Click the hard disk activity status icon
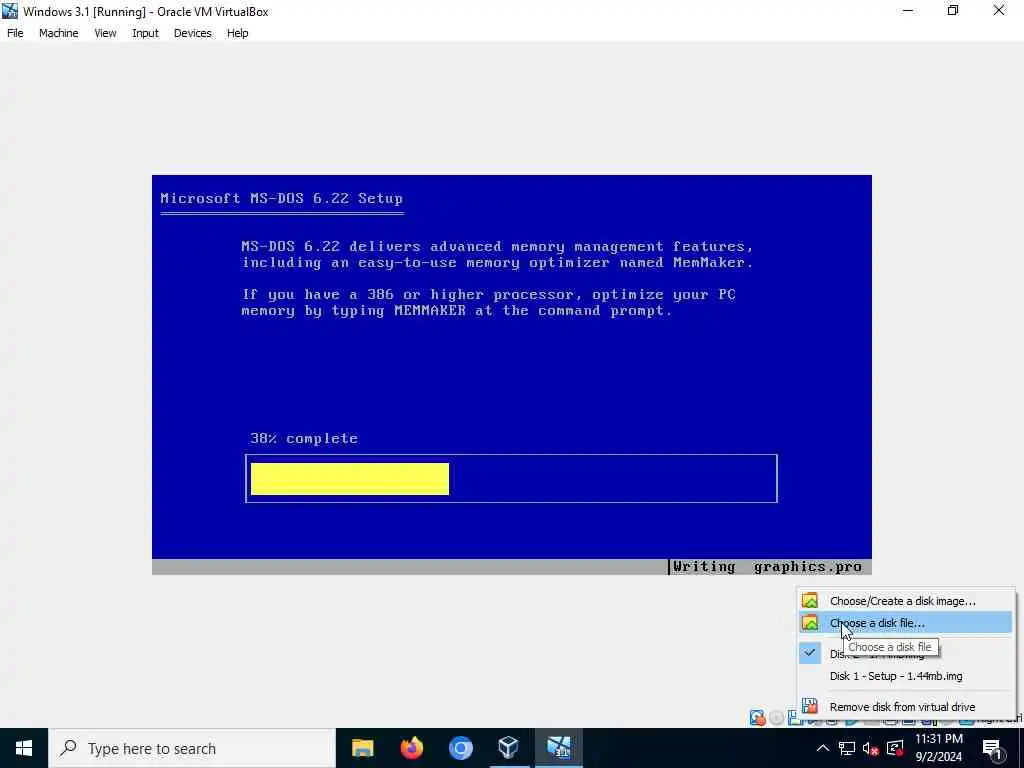1024x768 pixels. point(758,718)
